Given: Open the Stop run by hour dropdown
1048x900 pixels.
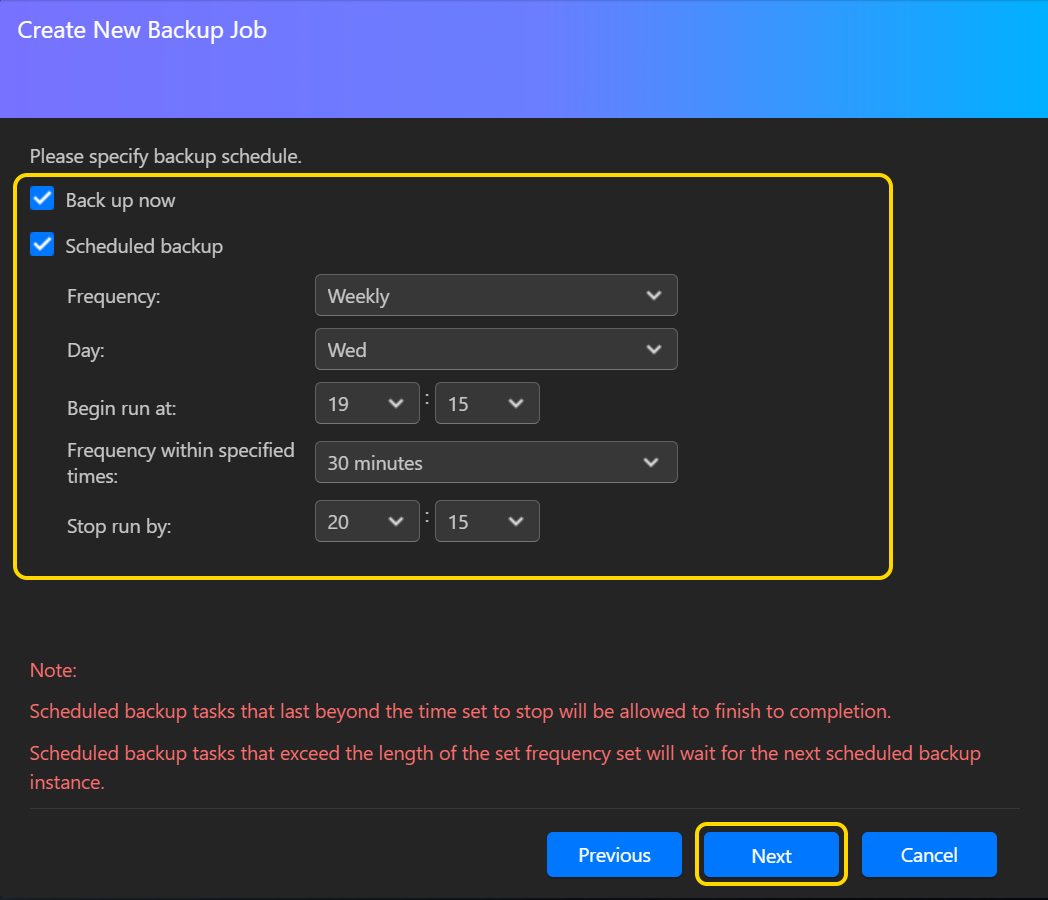Looking at the screenshot, I should click(366, 522).
